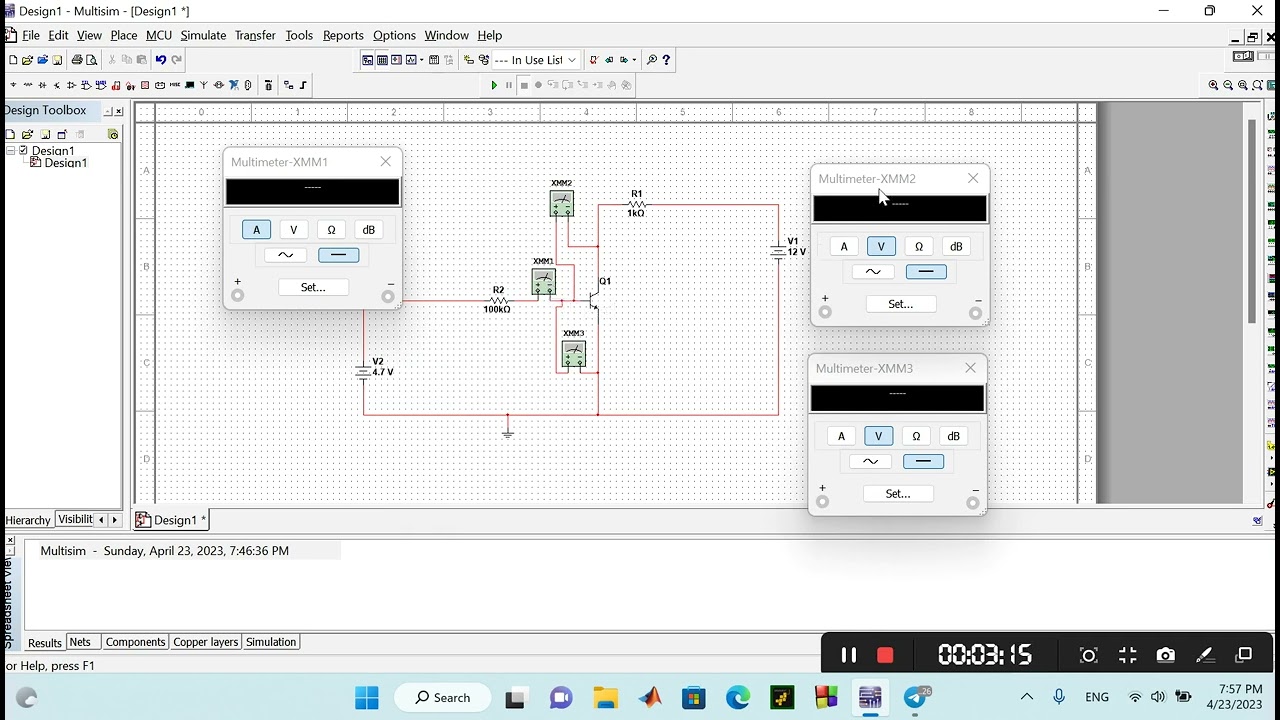The height and width of the screenshot is (720, 1280).
Task: Open Print Preview from the toolbar
Action: [x=91, y=60]
